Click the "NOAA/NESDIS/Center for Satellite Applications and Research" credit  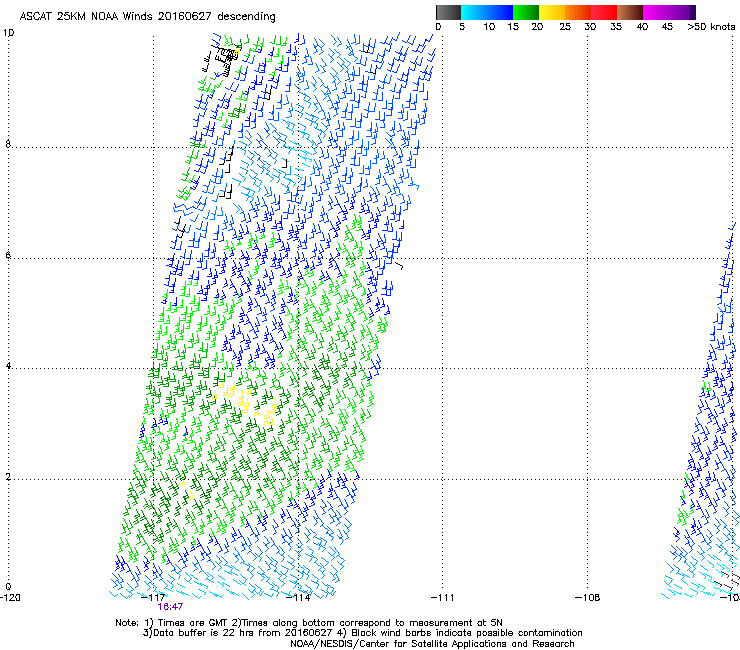pyautogui.click(x=432, y=643)
